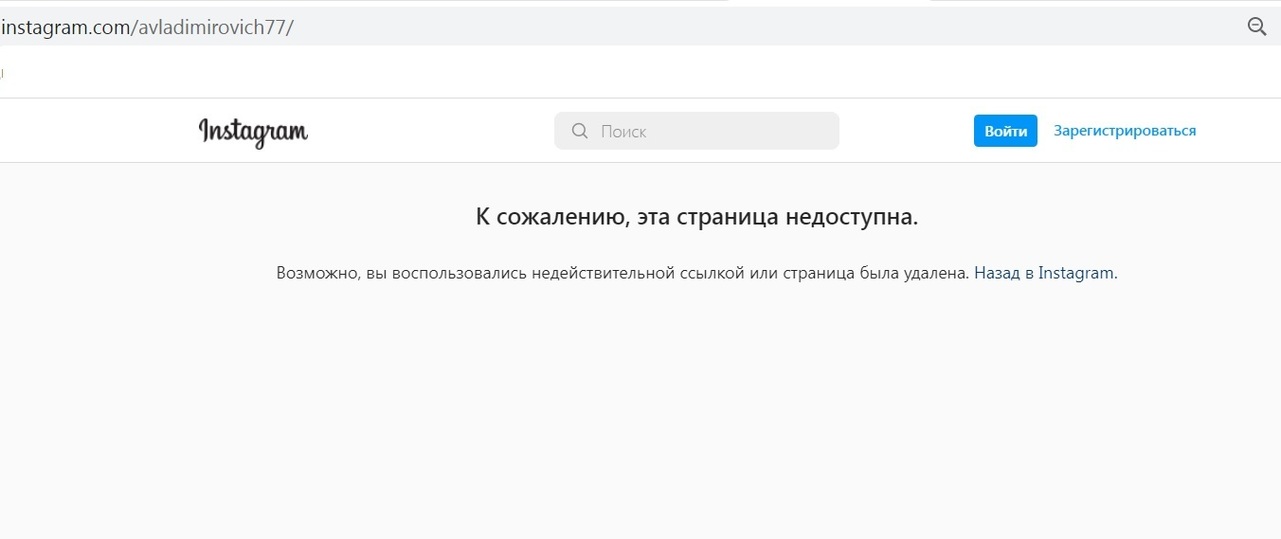
Task: Click the blue Войти button
Action: pos(1005,131)
